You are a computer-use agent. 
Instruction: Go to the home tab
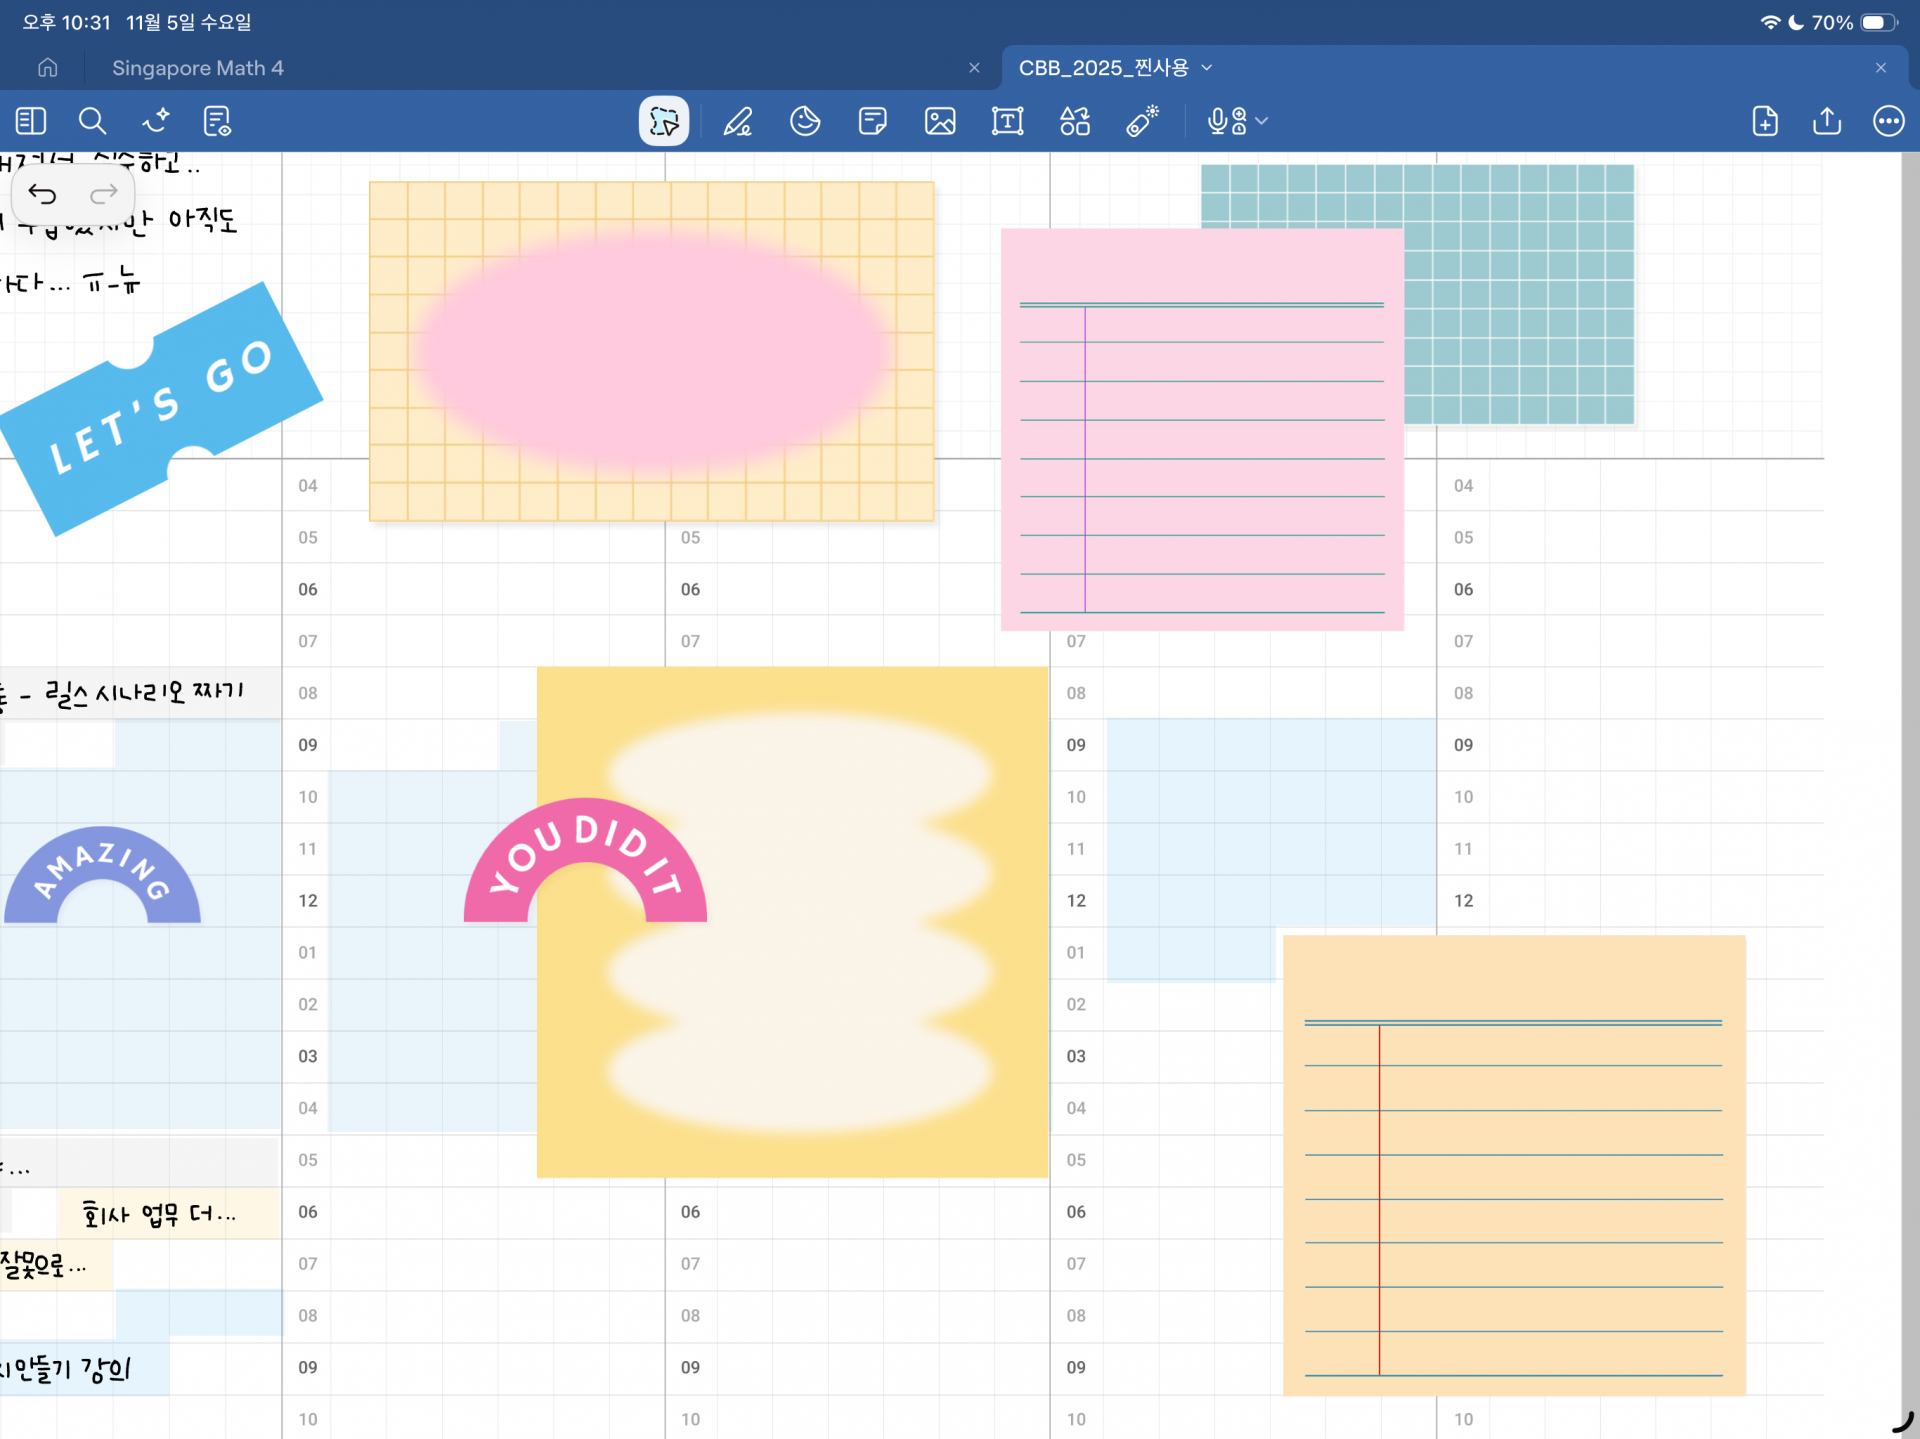point(47,67)
